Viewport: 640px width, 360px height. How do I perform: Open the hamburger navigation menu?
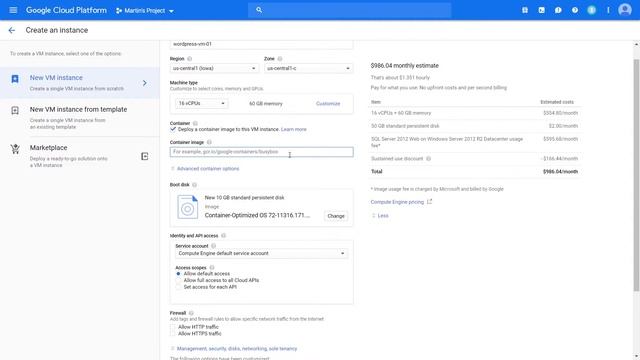pyautogui.click(x=13, y=10)
